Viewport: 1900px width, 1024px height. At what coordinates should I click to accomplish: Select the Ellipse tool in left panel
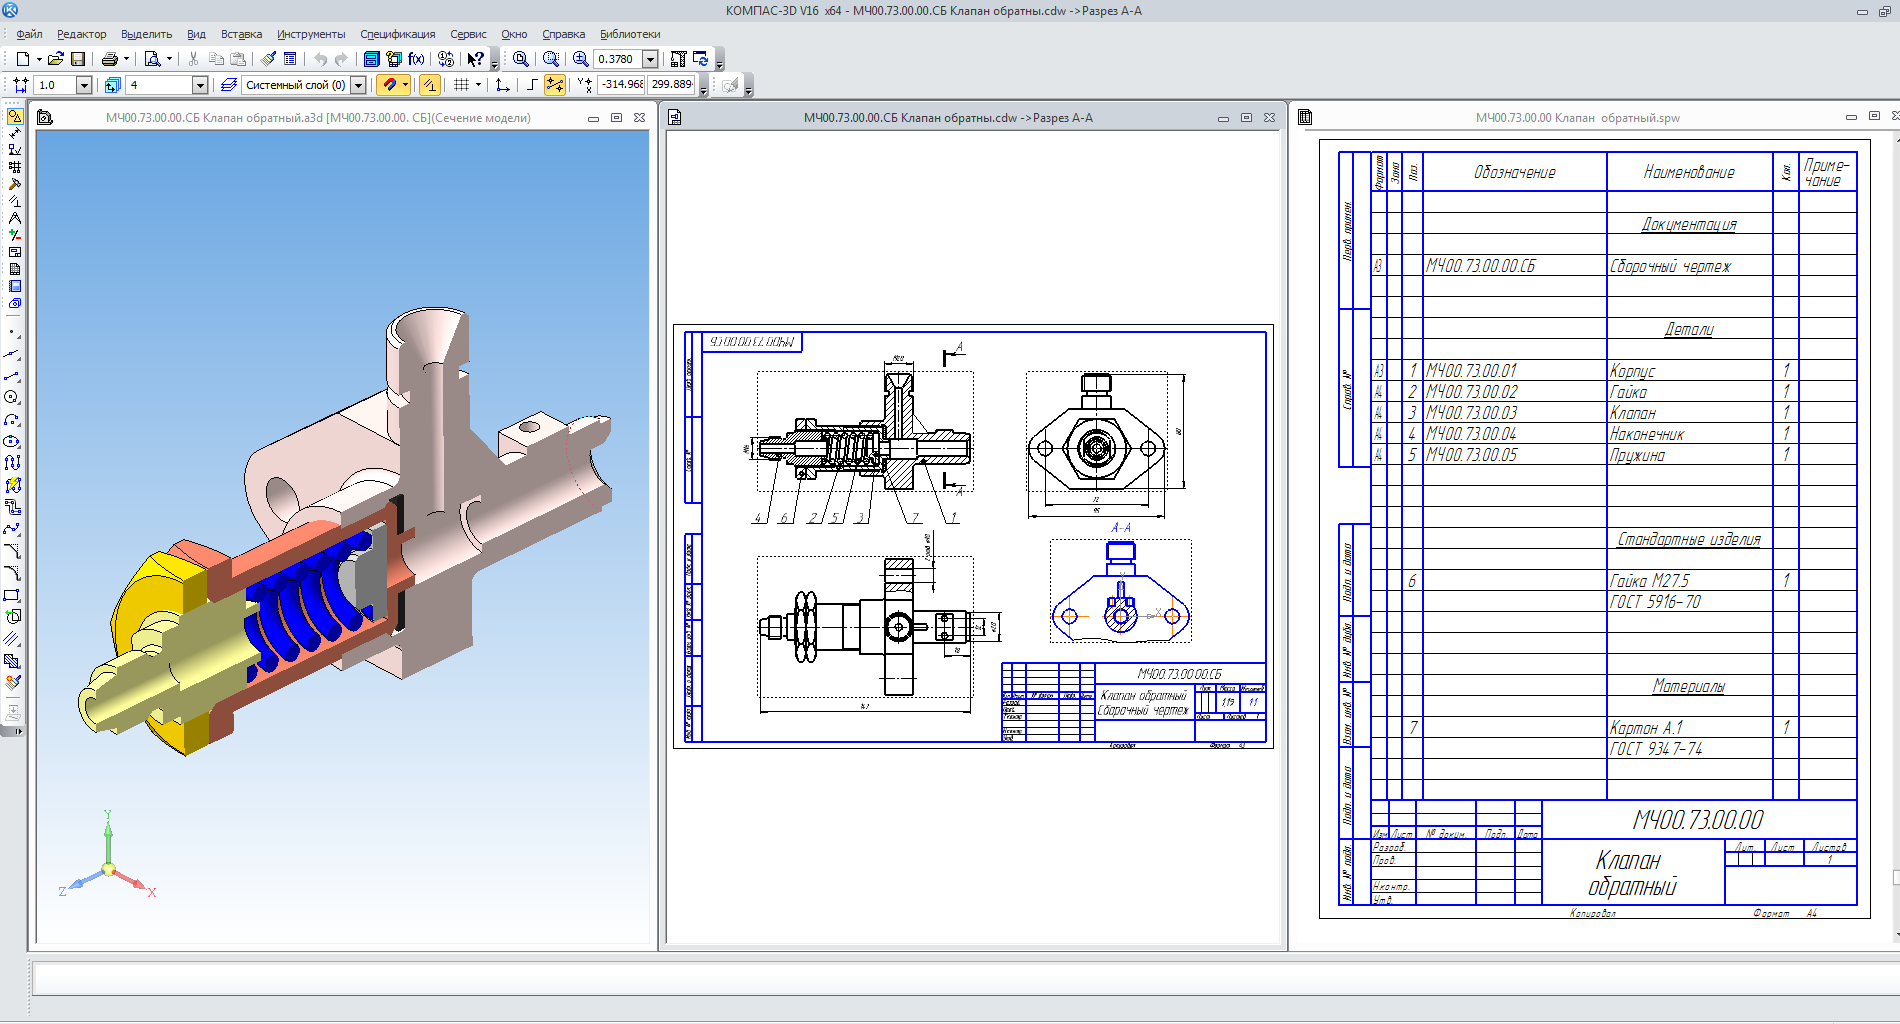tap(13, 442)
